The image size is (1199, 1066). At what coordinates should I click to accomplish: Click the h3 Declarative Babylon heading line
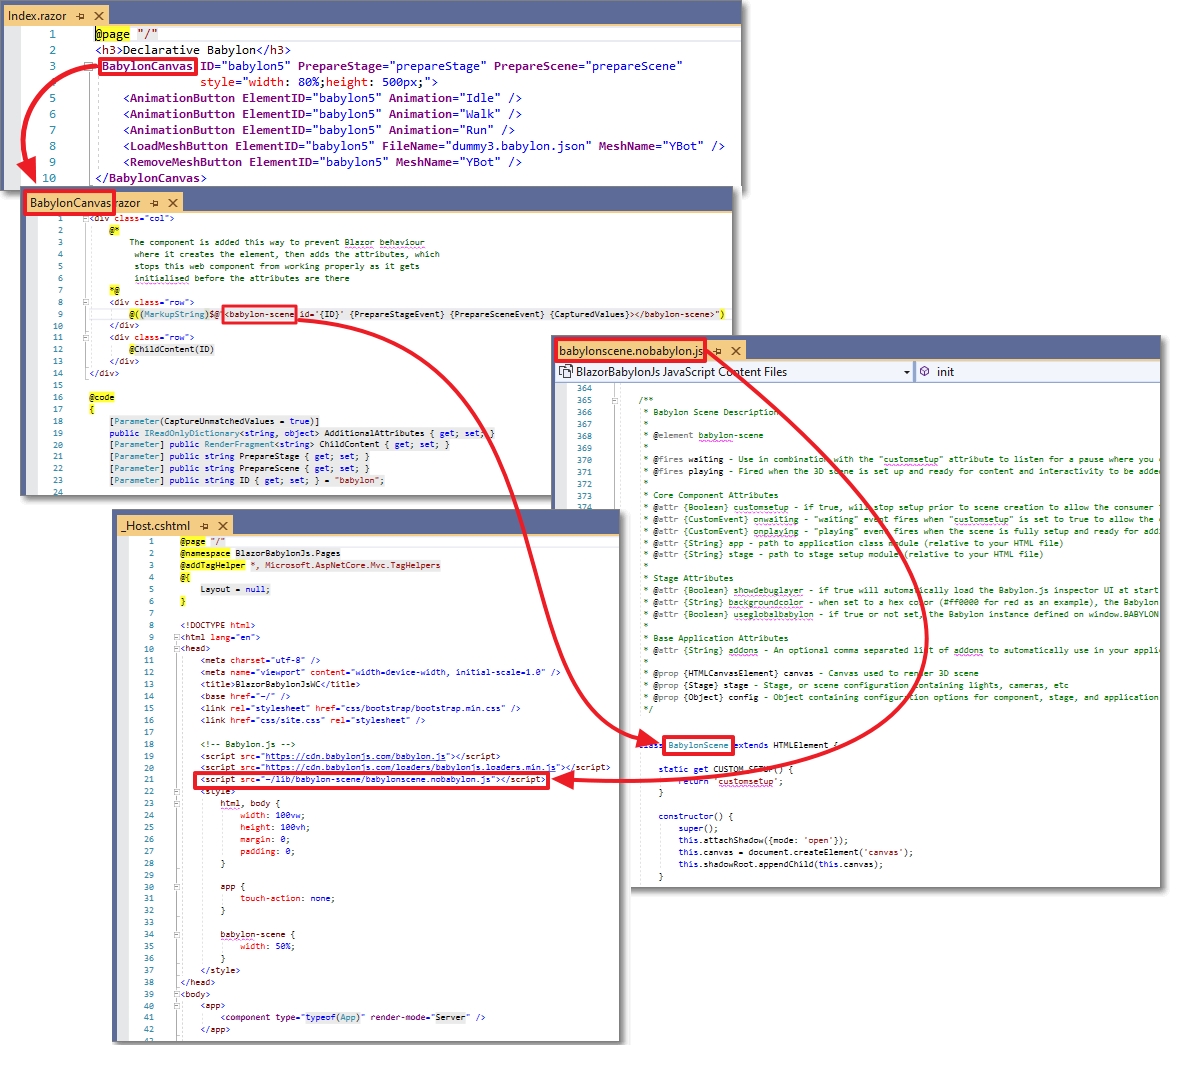(x=193, y=50)
